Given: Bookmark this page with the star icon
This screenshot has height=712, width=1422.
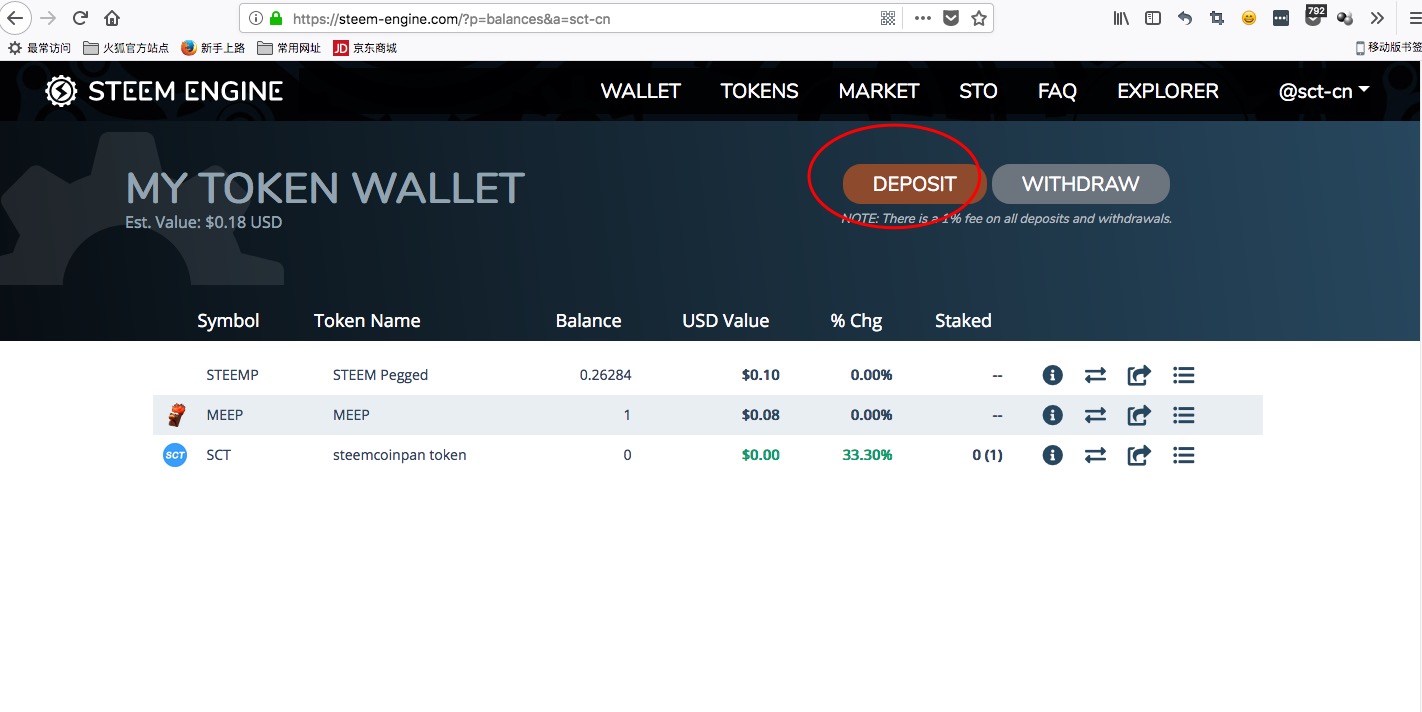Looking at the screenshot, I should point(979,18).
